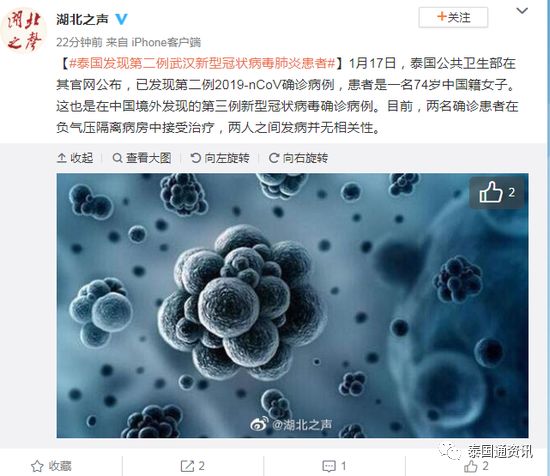
Task: Click the 22分钟前 timestamp link
Action: [79, 42]
